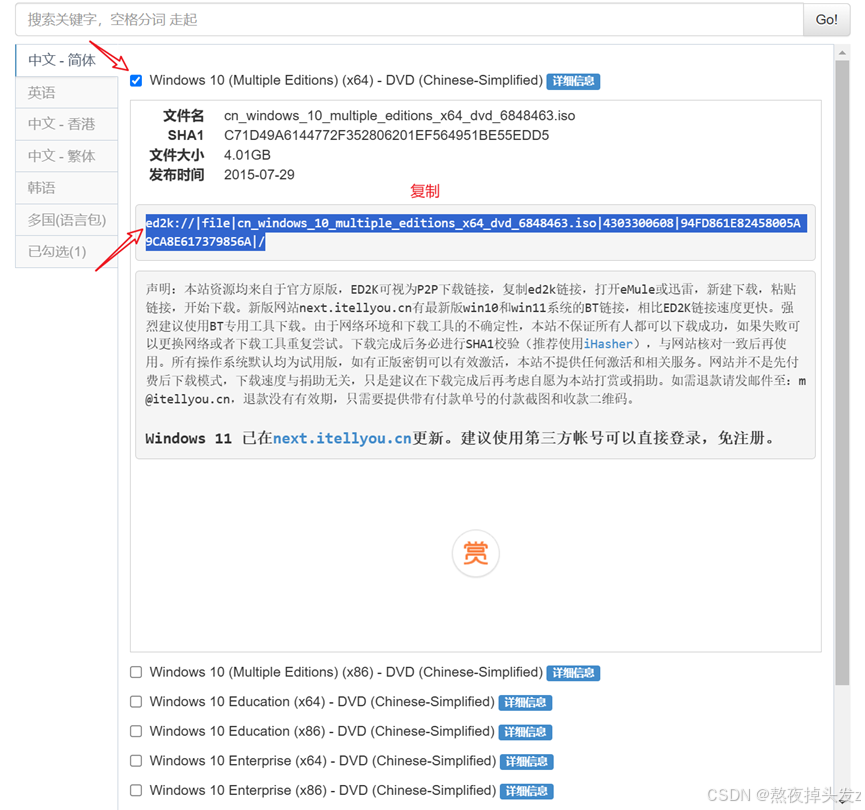The width and height of the screenshot is (865, 810).
Task: Open 详细信息 for Education x86
Action: (x=525, y=732)
